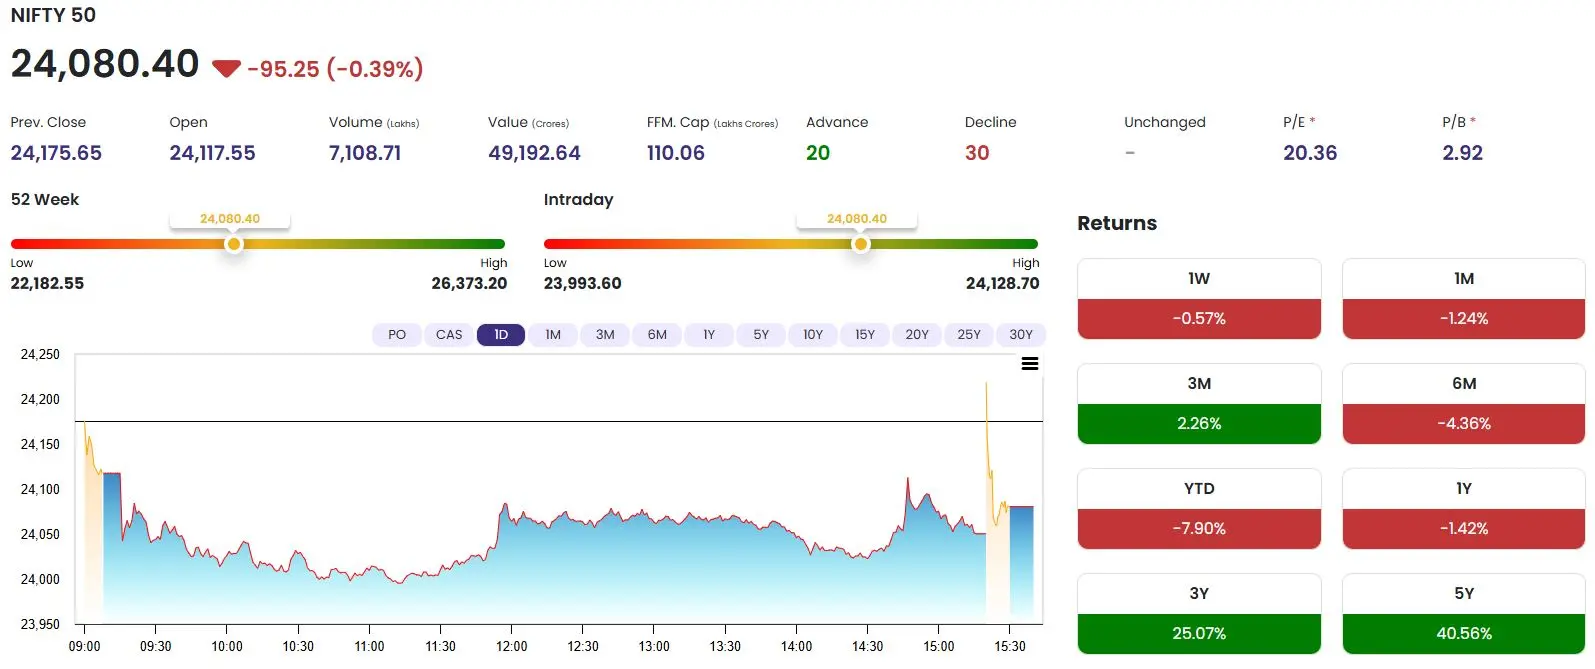Click the P/E value 20.36
The image size is (1595, 669).
(1310, 153)
